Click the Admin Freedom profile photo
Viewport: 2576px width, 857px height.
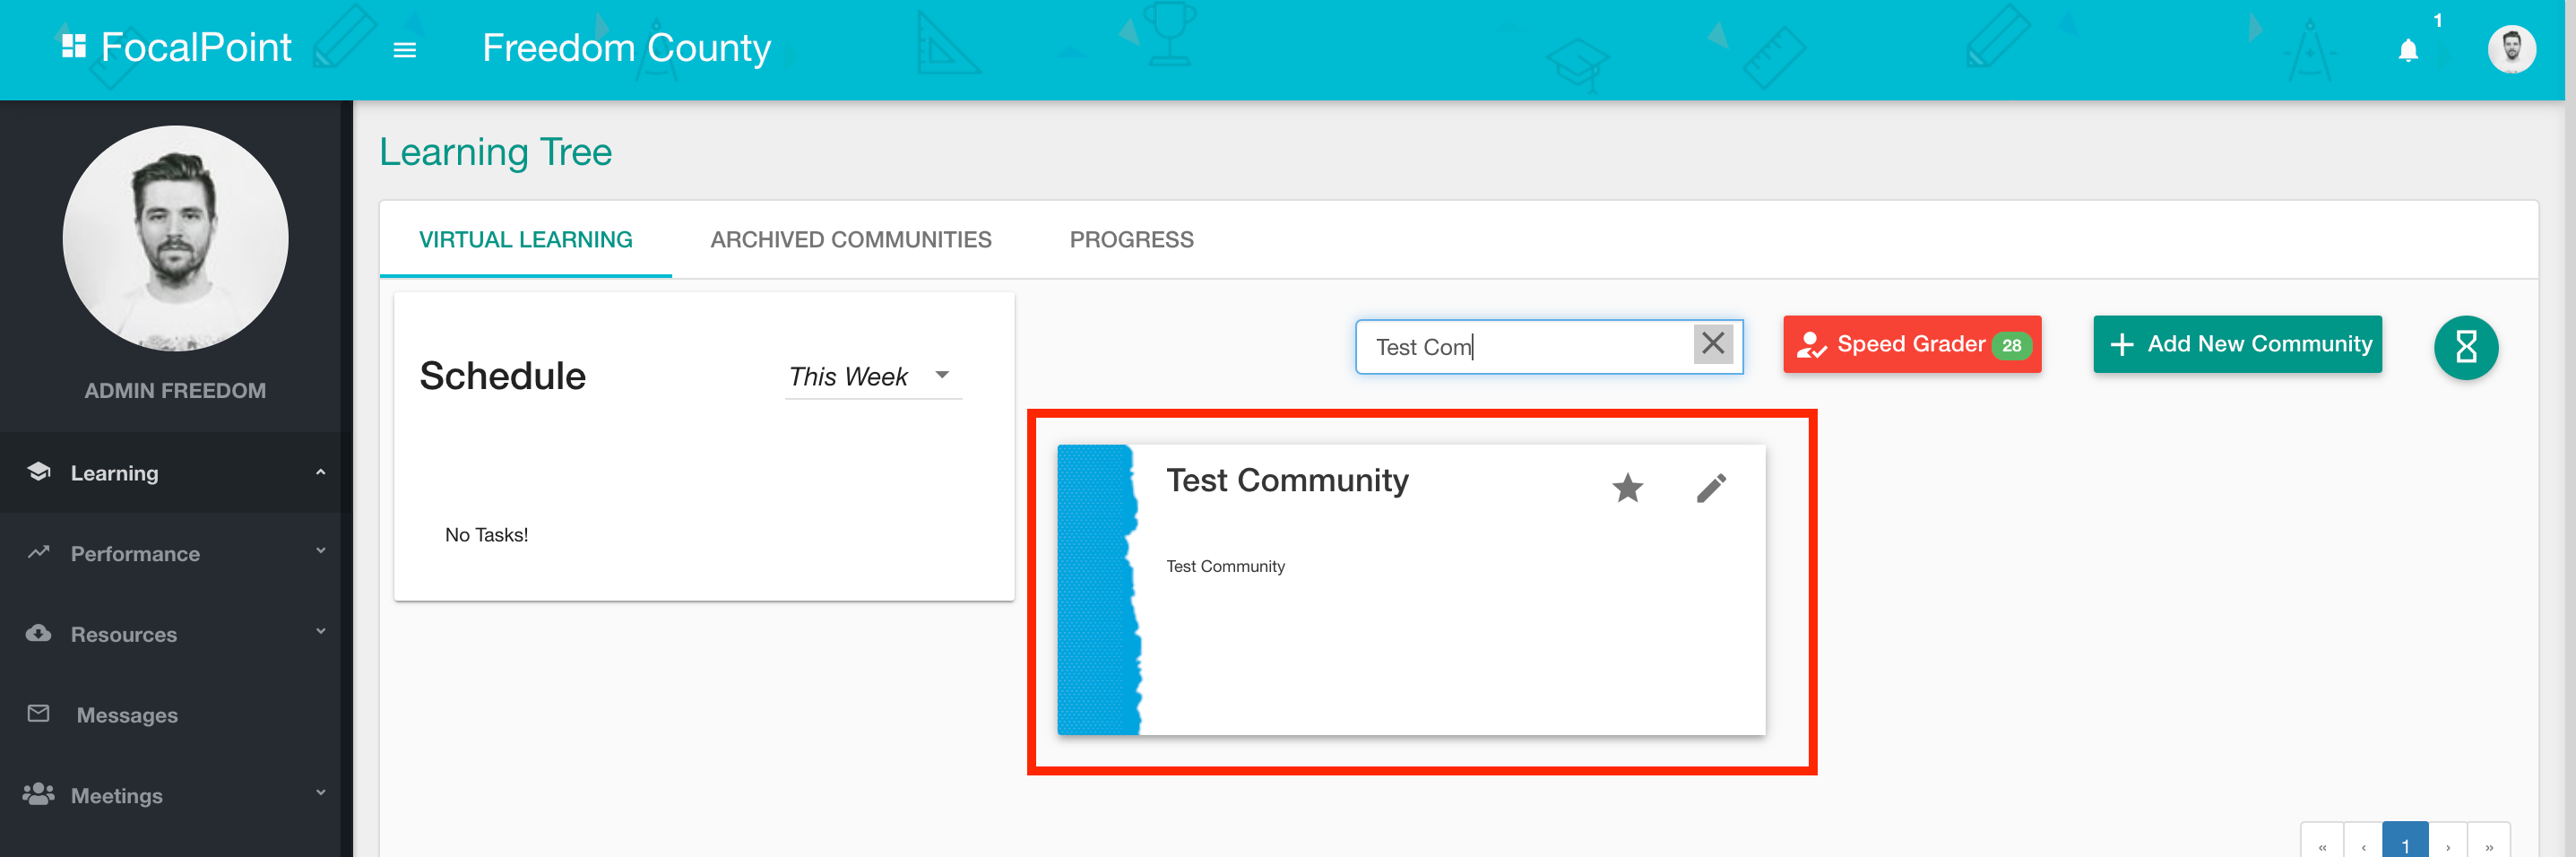[x=175, y=238]
